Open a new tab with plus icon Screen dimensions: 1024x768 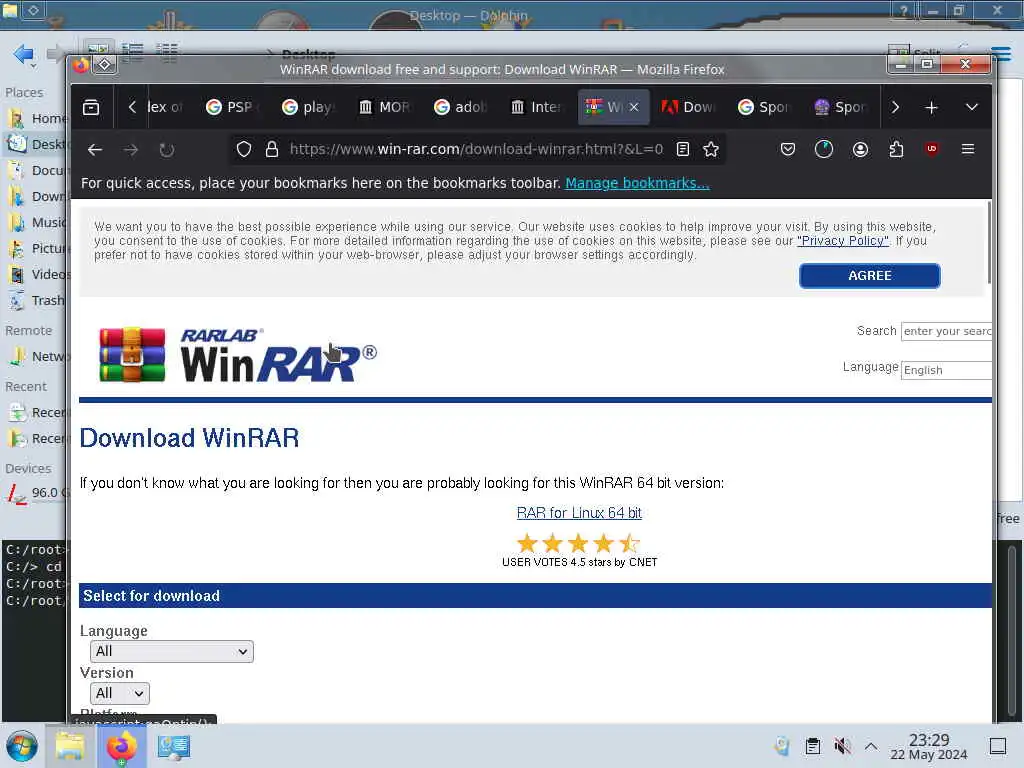tap(931, 107)
